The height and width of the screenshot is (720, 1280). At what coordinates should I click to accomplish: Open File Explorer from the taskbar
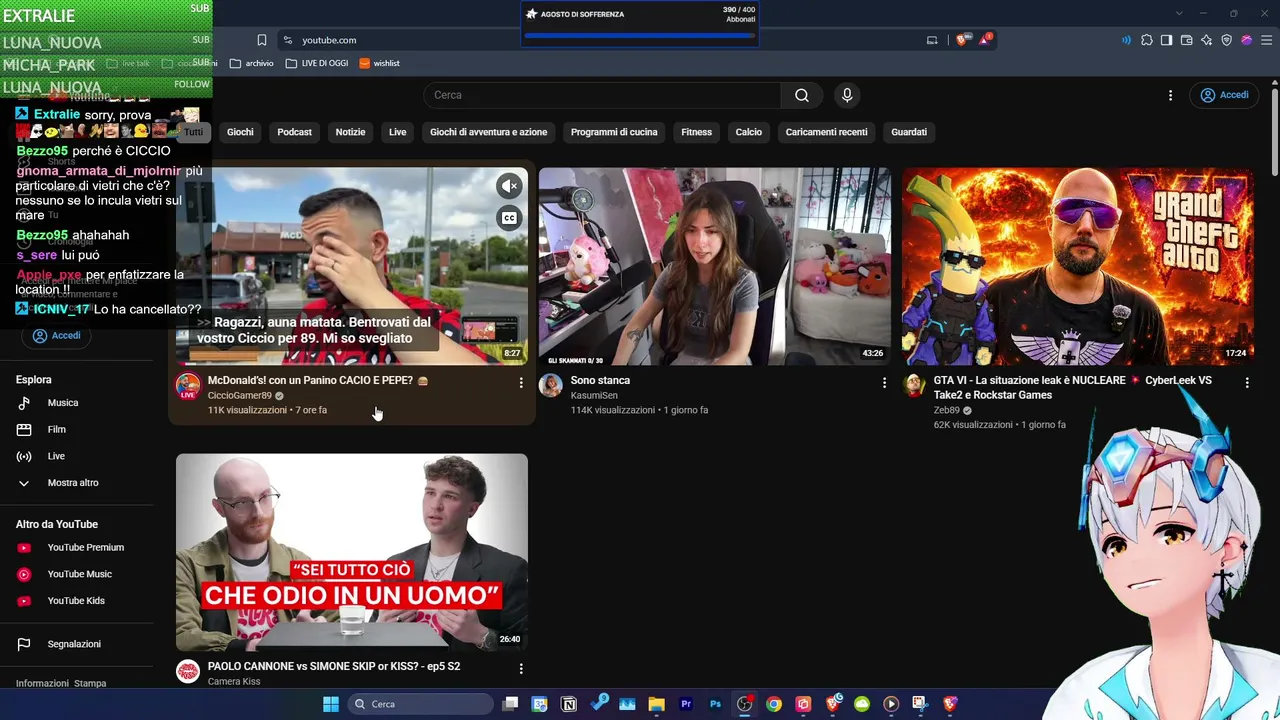656,704
